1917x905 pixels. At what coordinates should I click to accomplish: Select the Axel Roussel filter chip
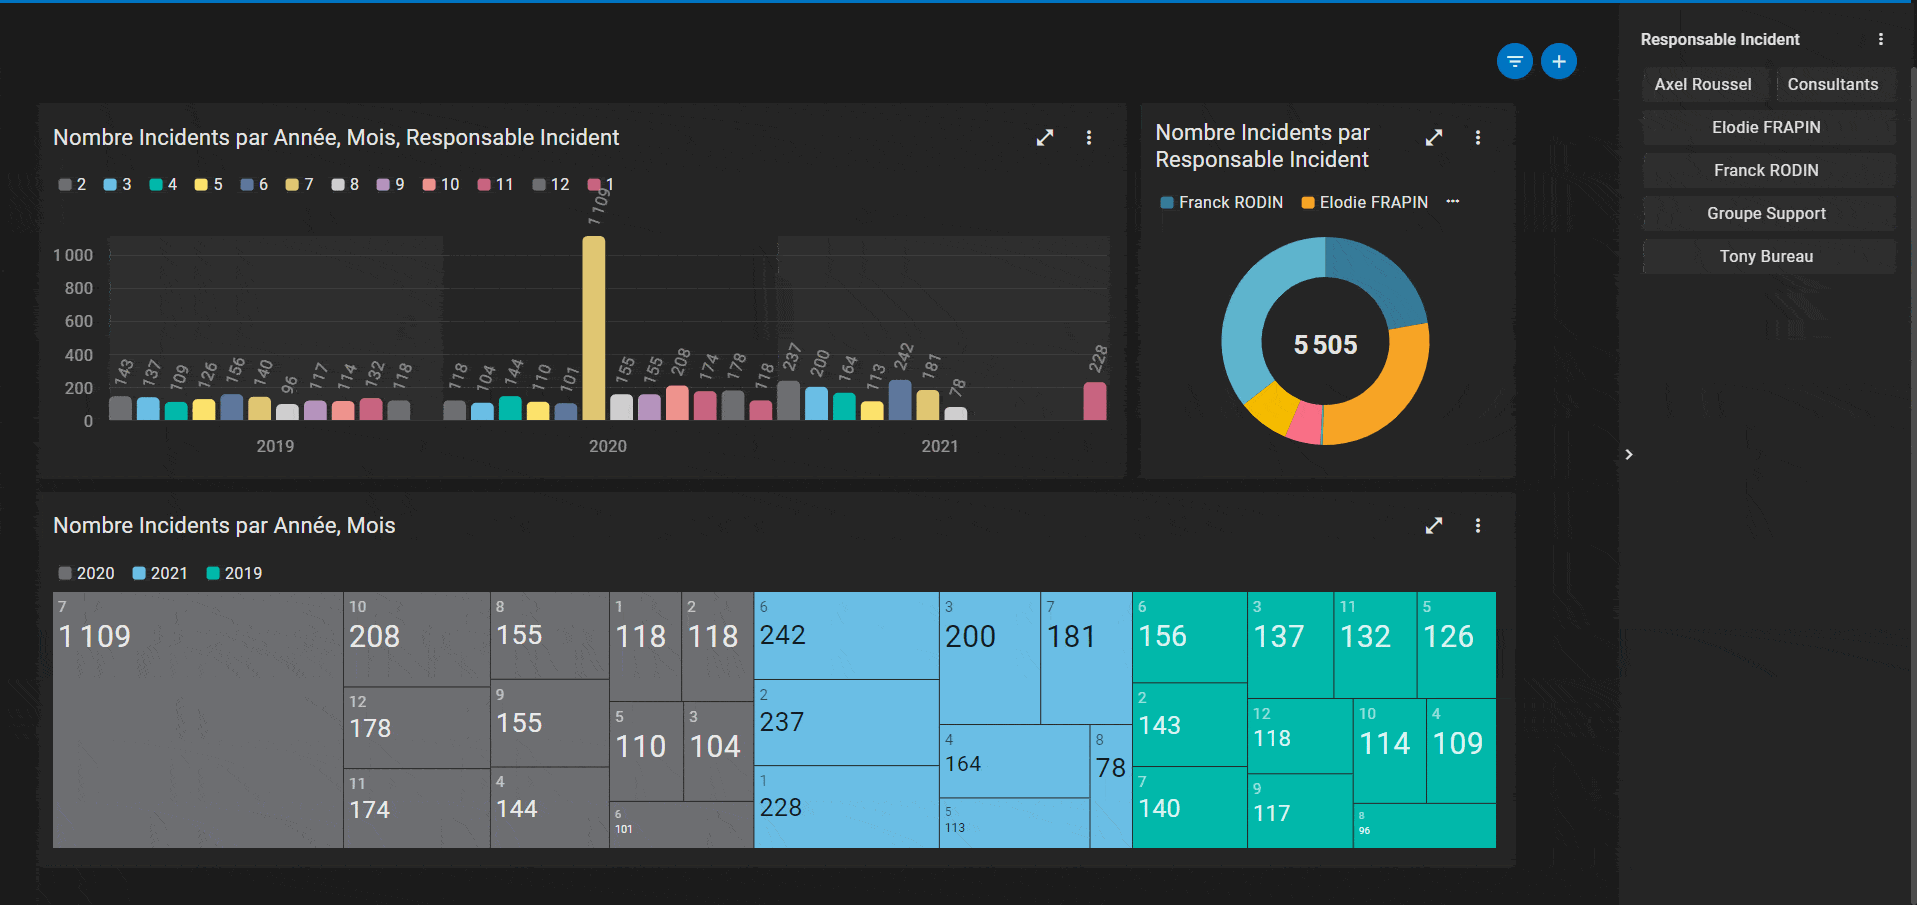click(x=1702, y=85)
